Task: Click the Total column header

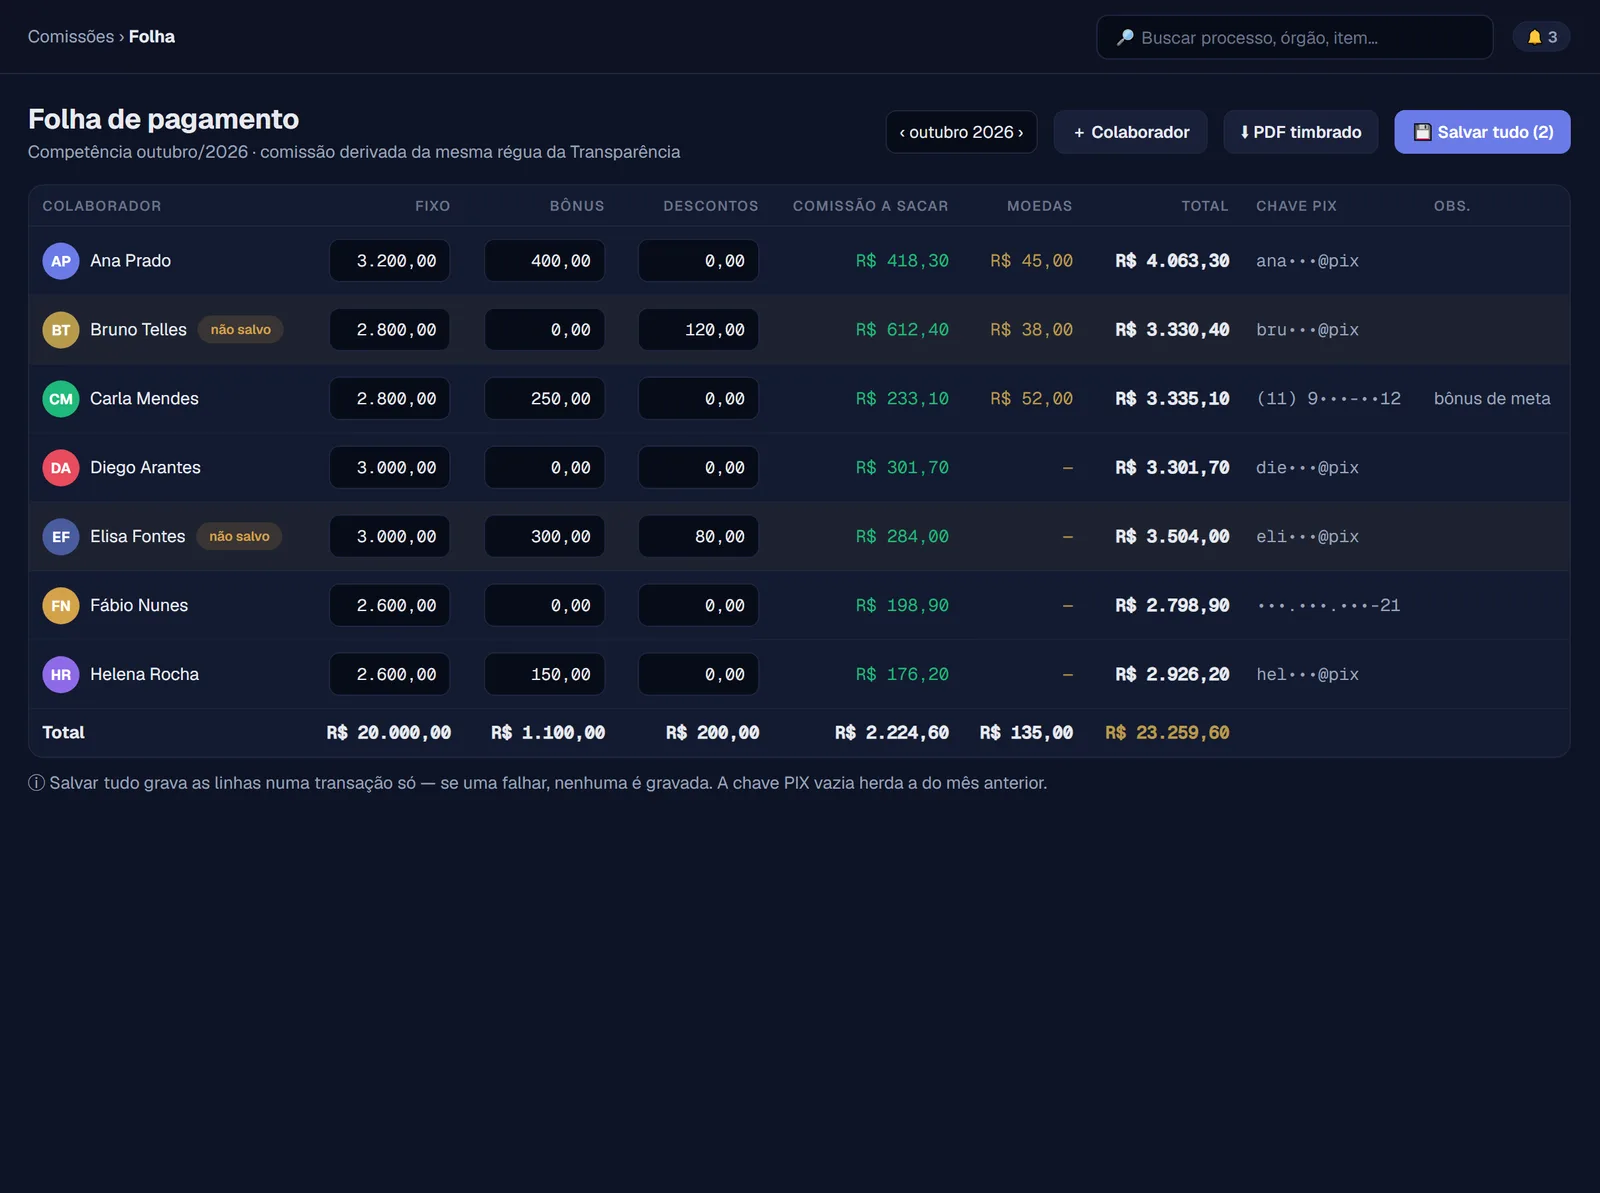Action: pyautogui.click(x=1204, y=206)
